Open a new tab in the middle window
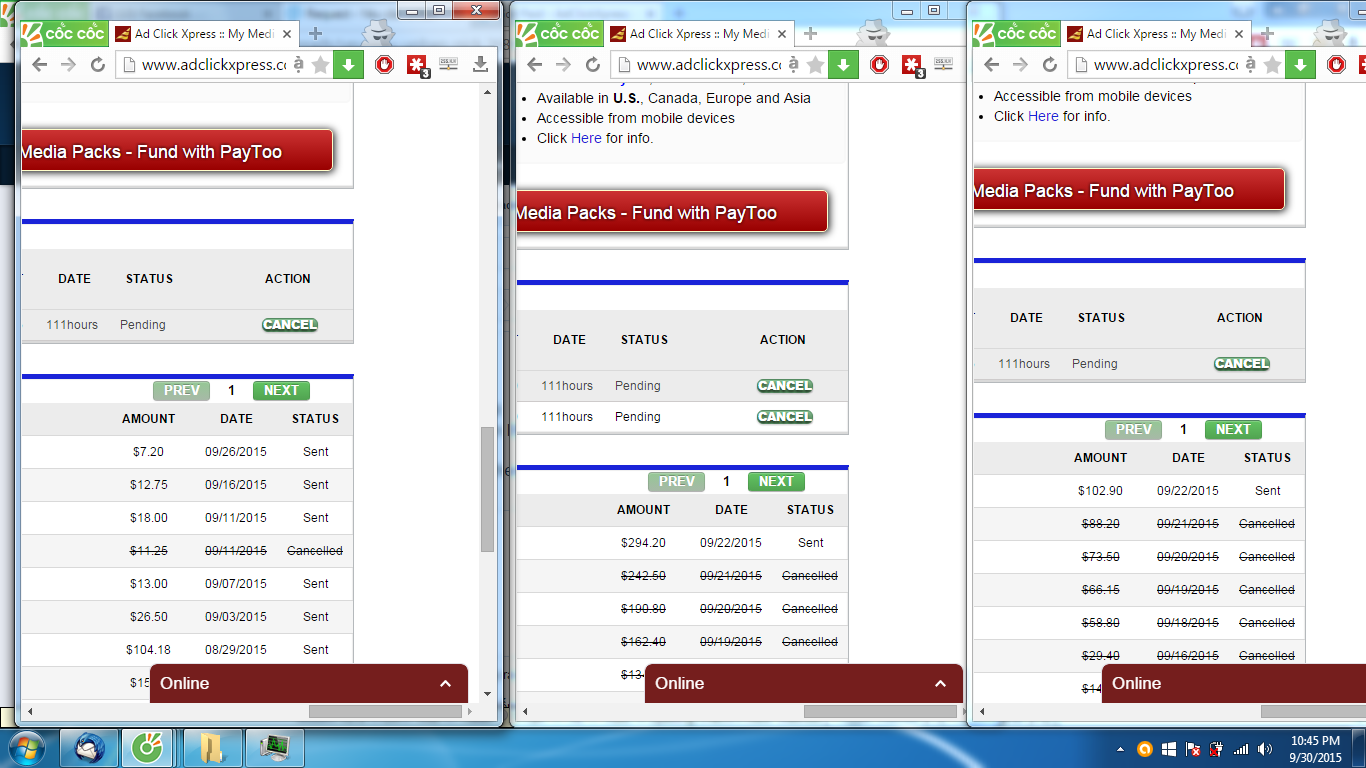This screenshot has height=768, width=1366. point(810,33)
